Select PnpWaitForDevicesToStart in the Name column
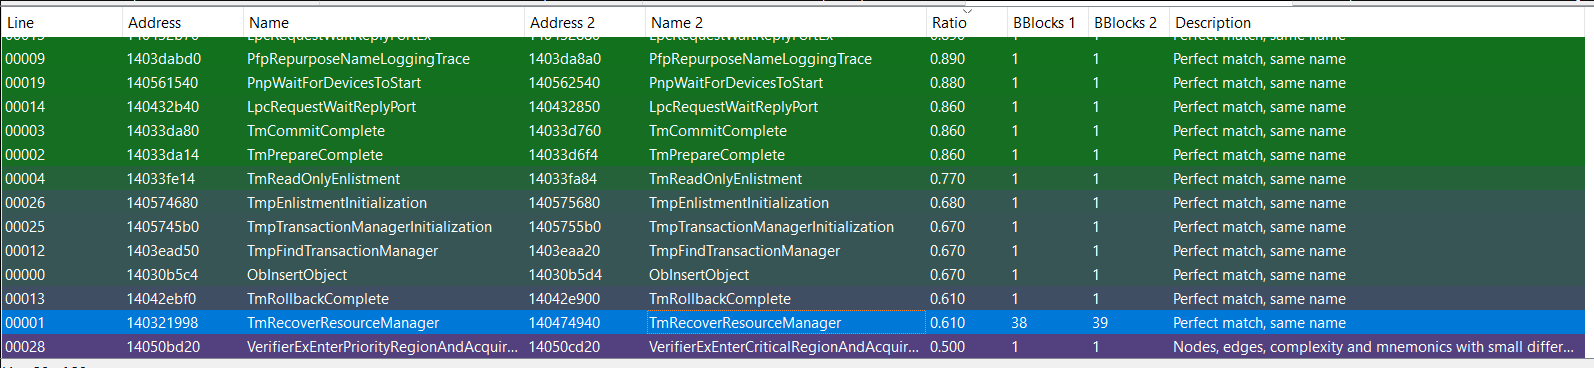 pyautogui.click(x=334, y=83)
